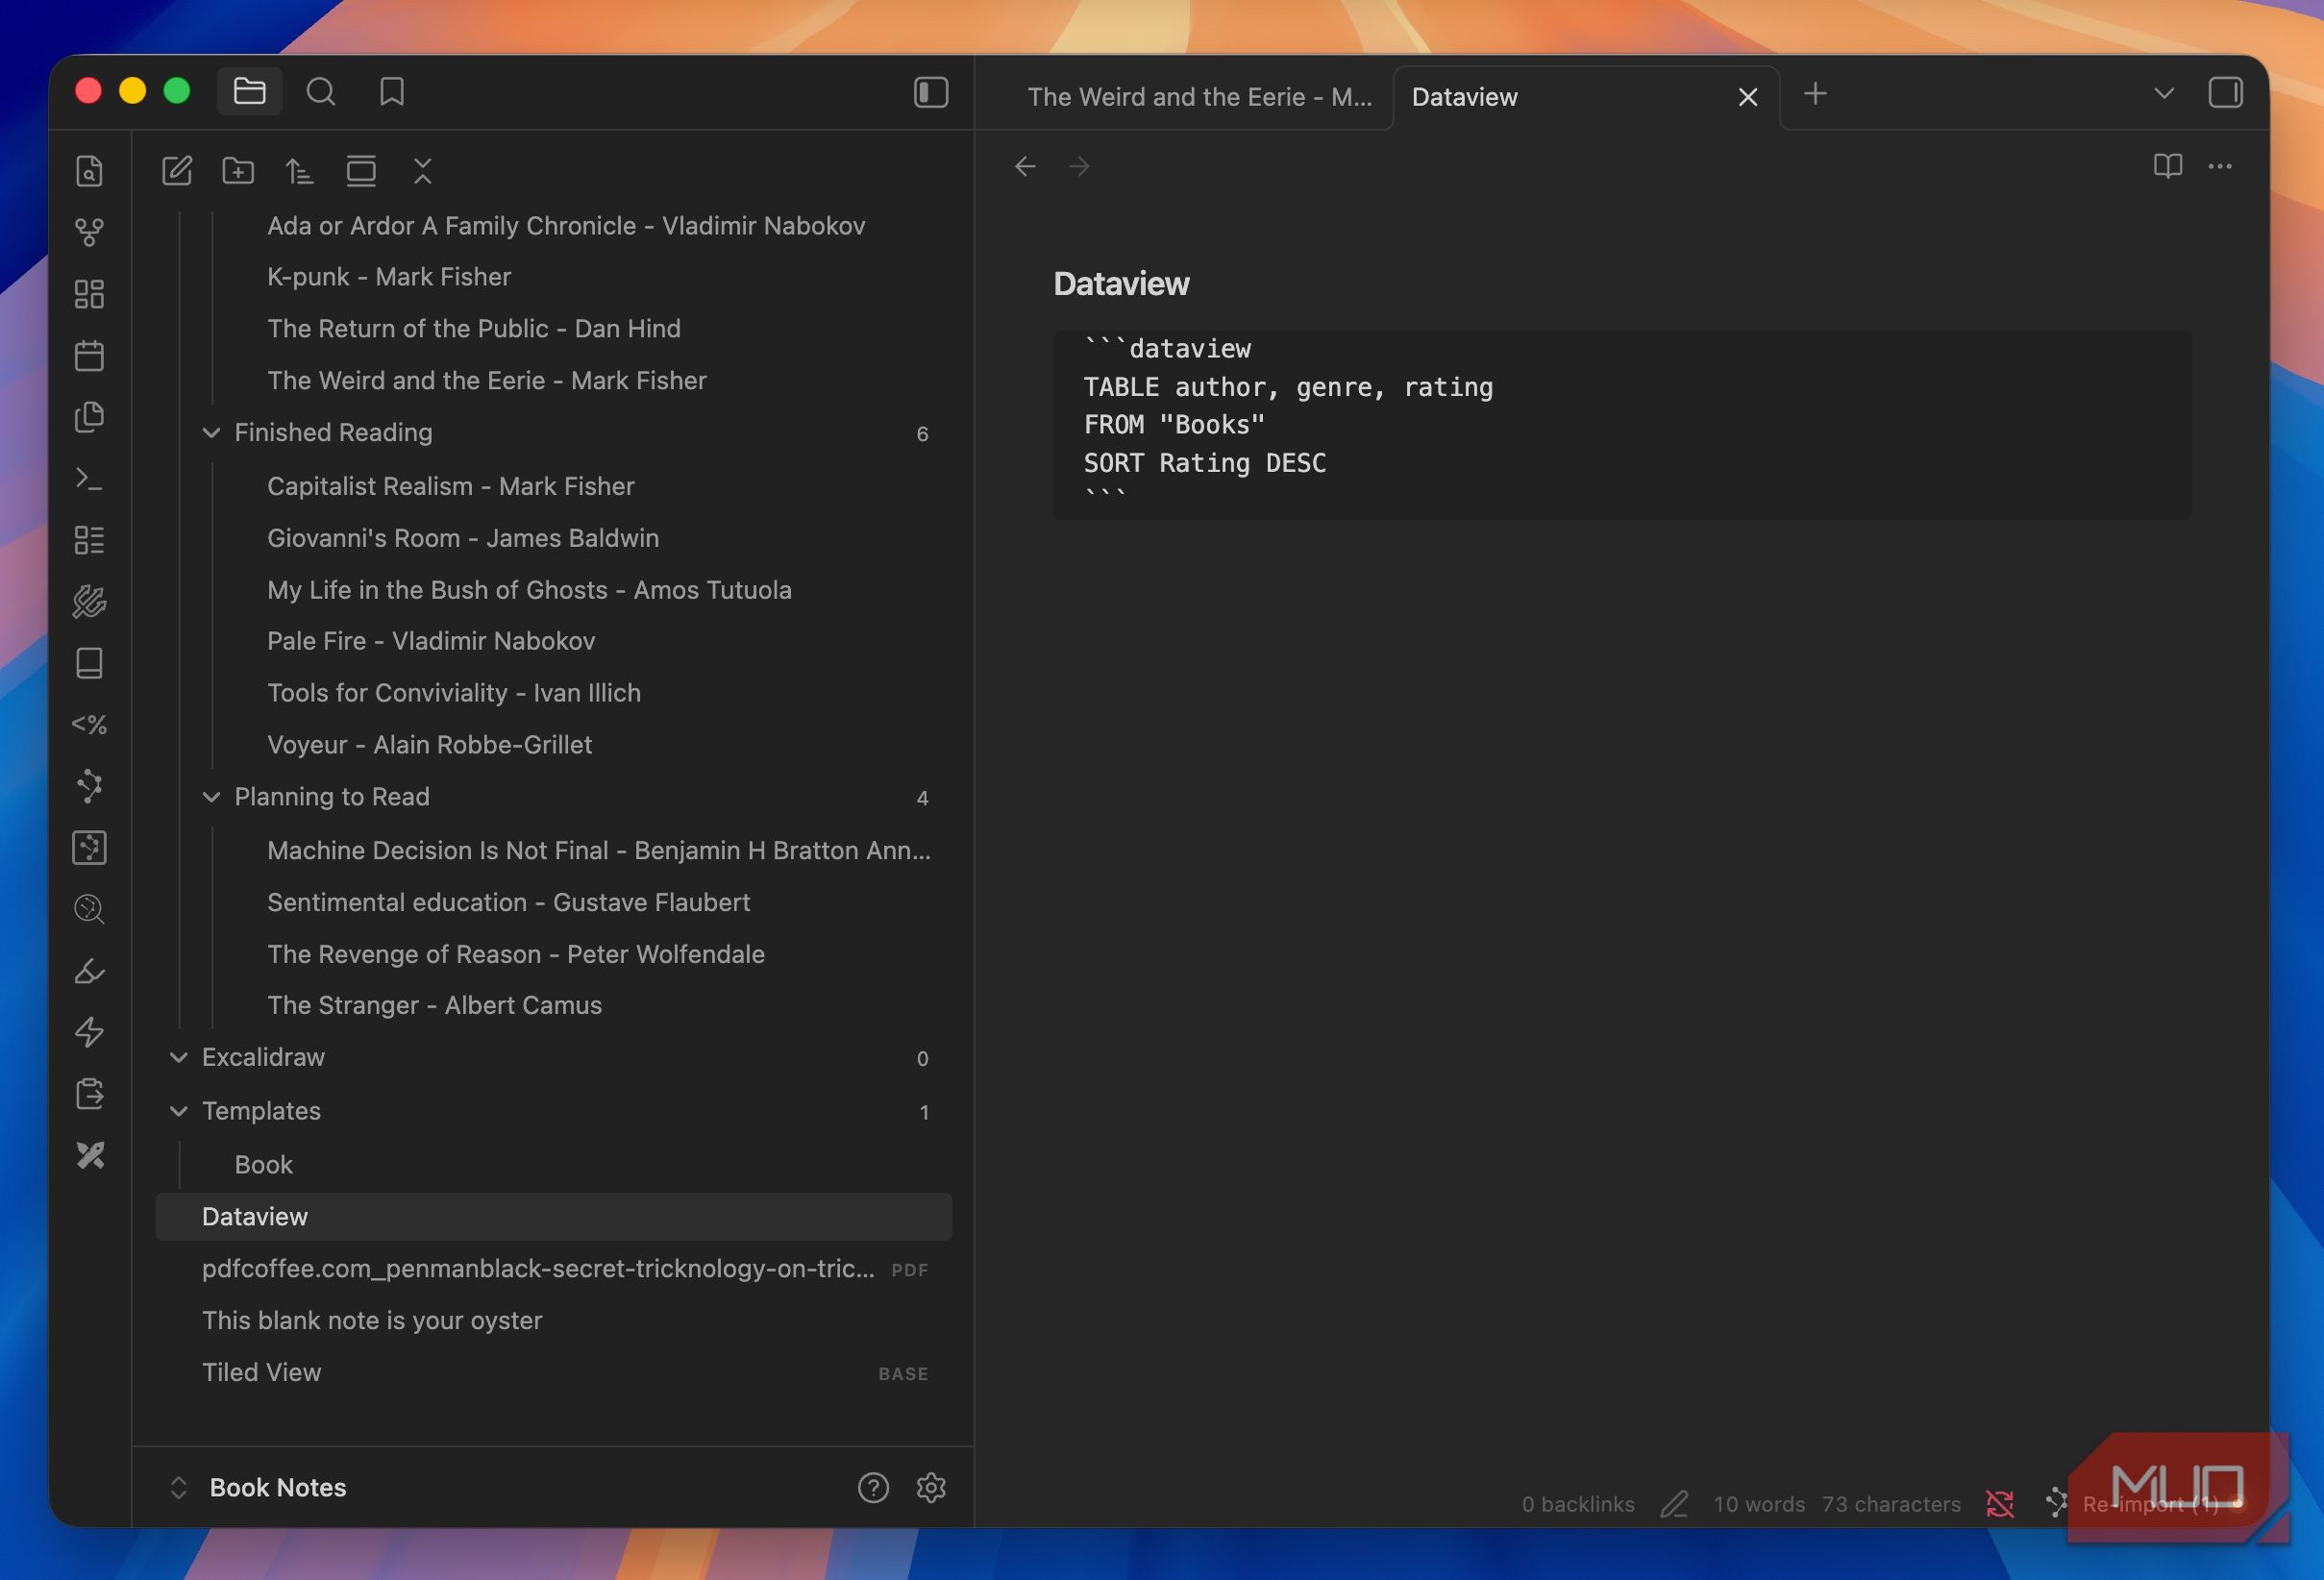
Task: Click the 0 backlinks status item
Action: click(1578, 1504)
